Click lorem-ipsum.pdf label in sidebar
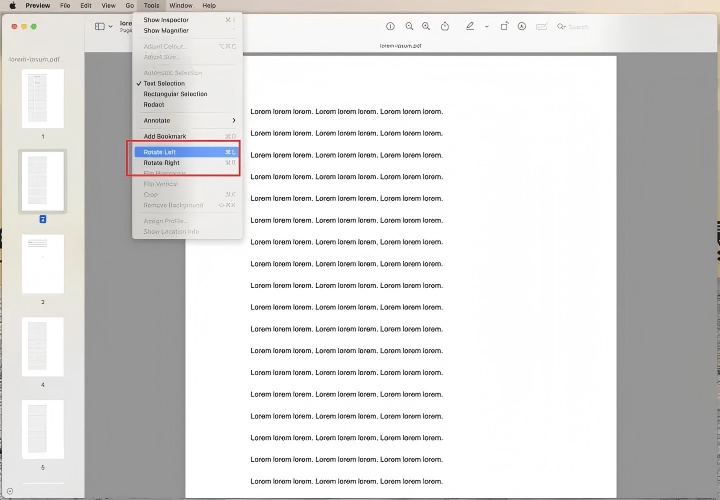Viewport: 720px width, 500px height. tap(34, 59)
